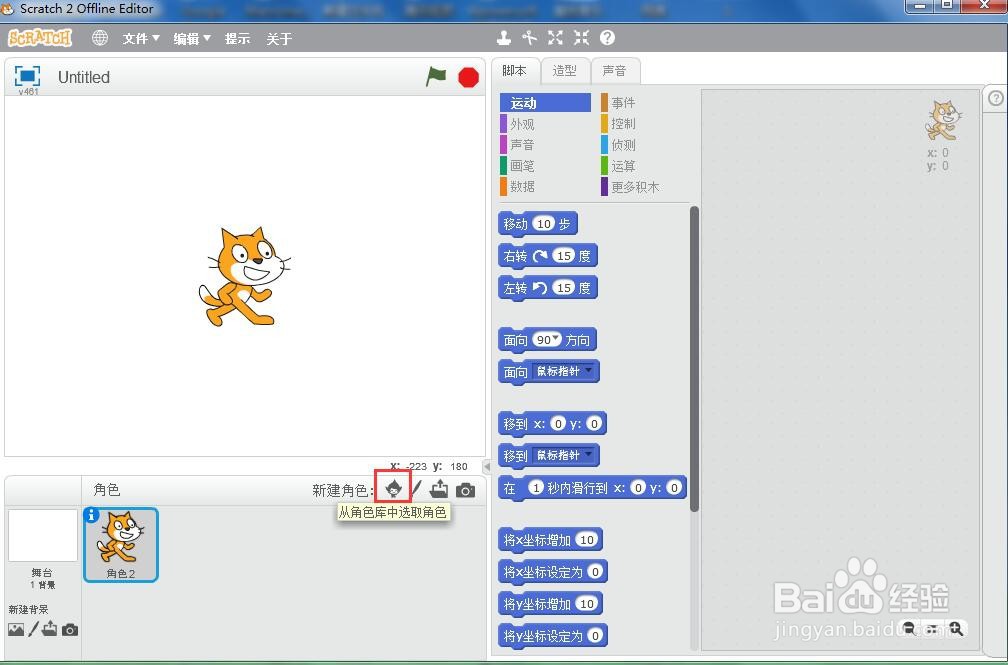Click value in 将y坐标设定为 0 block
This screenshot has height=665, width=1008.
coord(595,636)
